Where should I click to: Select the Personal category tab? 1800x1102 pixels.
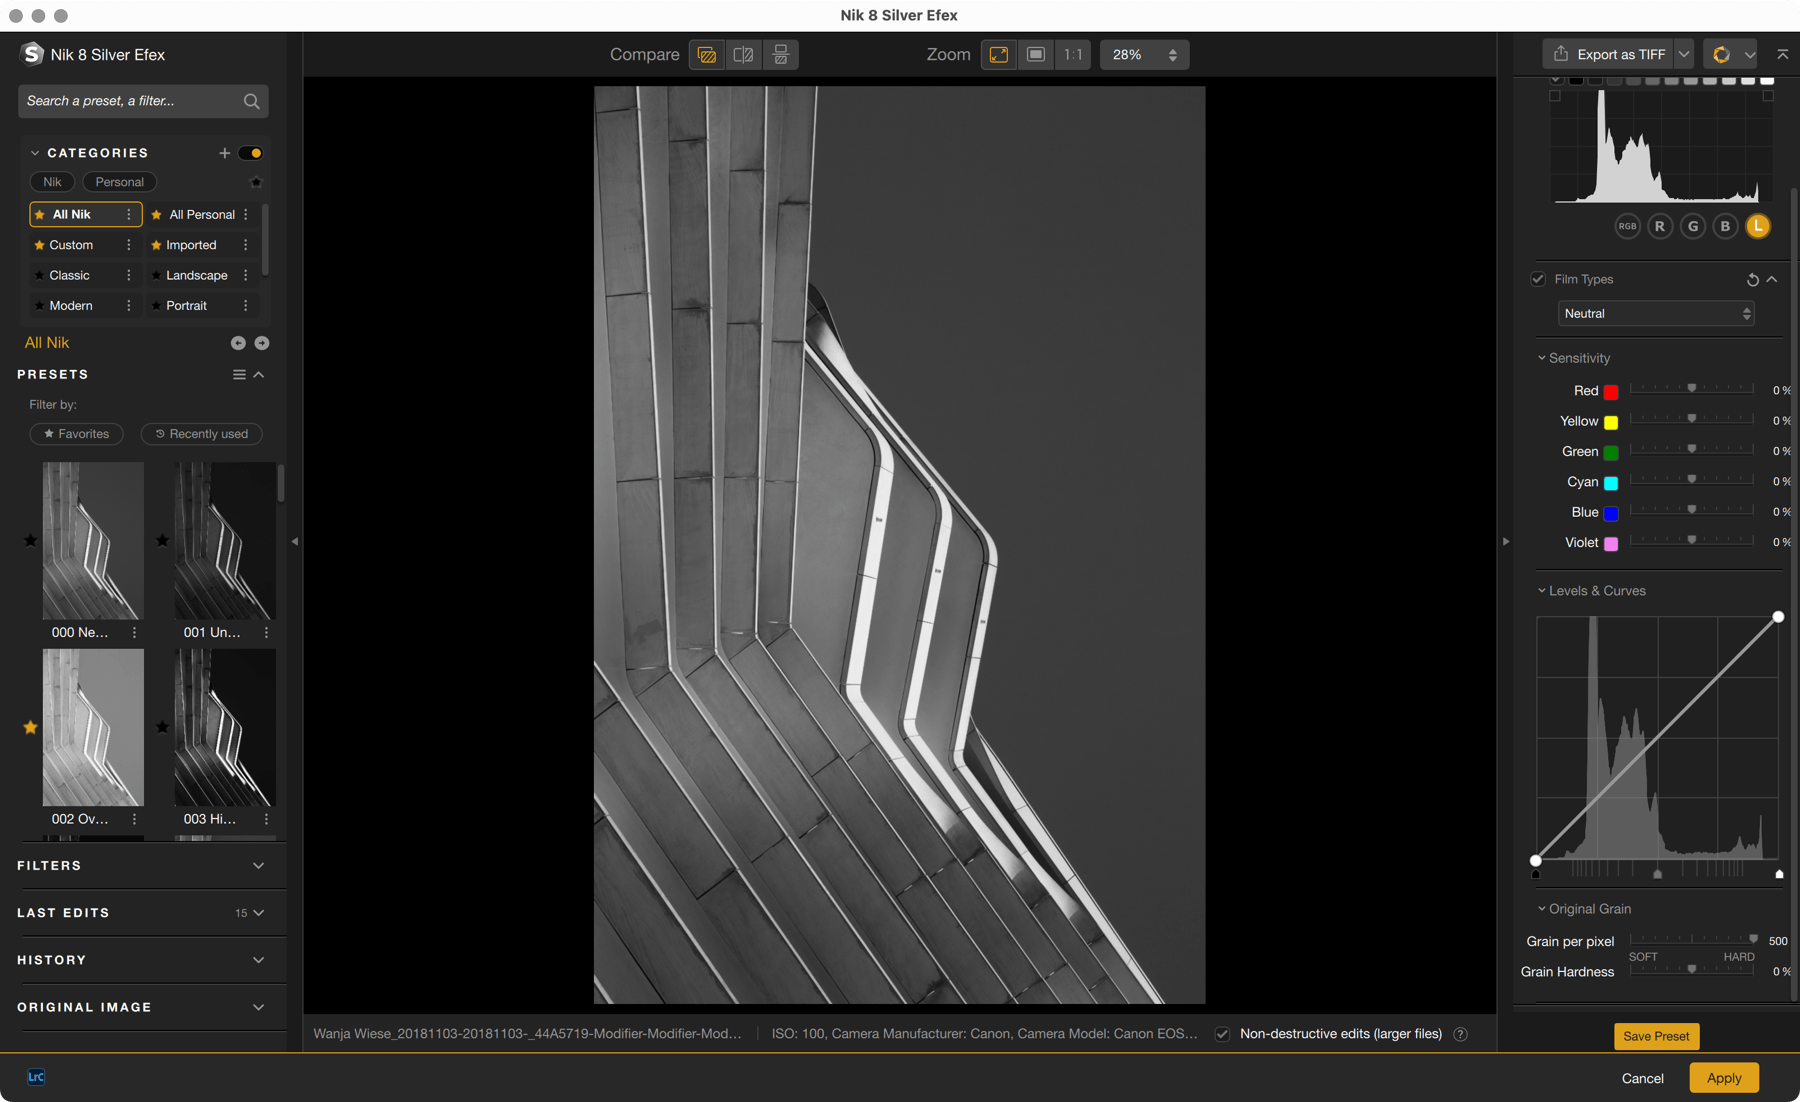pos(119,182)
